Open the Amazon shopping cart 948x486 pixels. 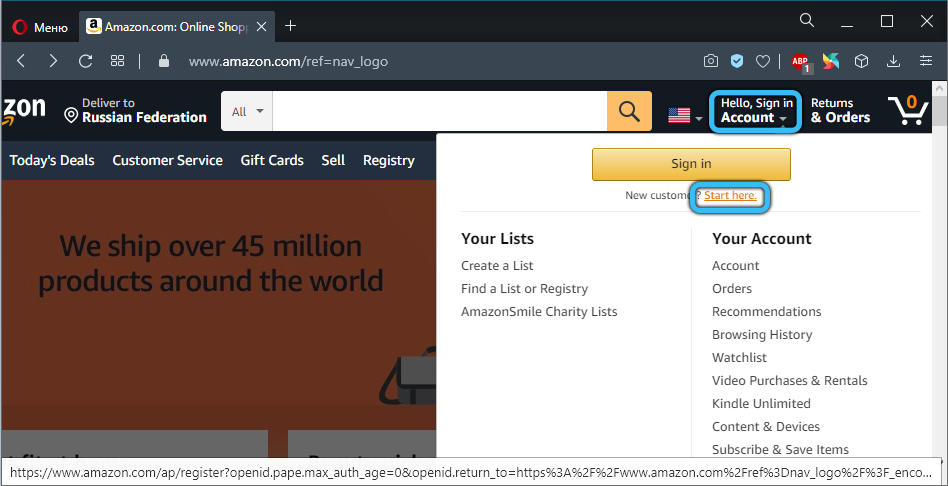[x=908, y=110]
